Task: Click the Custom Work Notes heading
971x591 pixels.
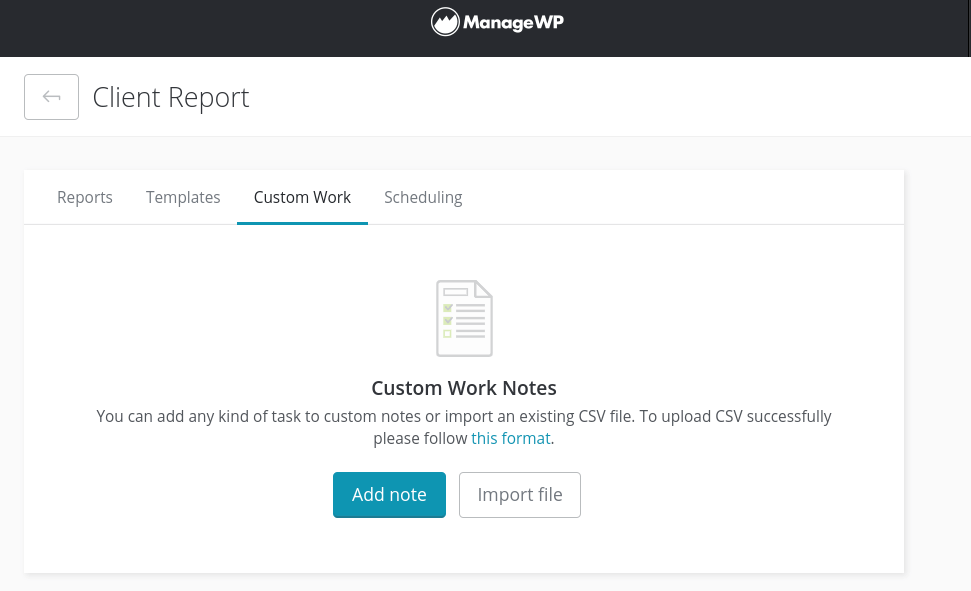Action: [x=464, y=388]
